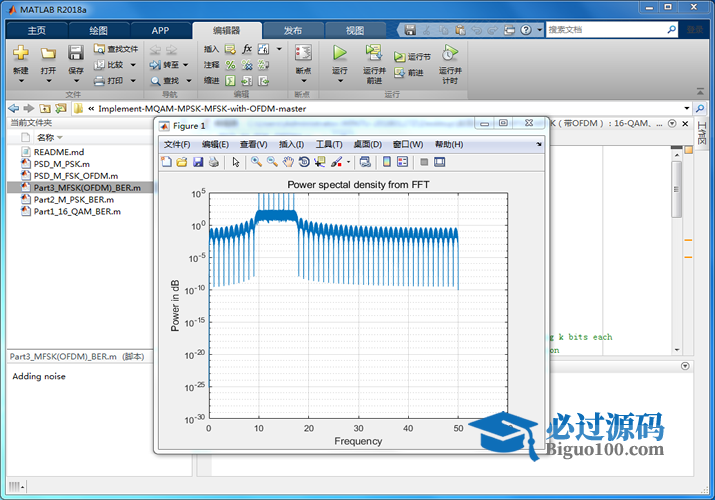
Task: Select the Data Cursor tool
Action: (x=320, y=162)
